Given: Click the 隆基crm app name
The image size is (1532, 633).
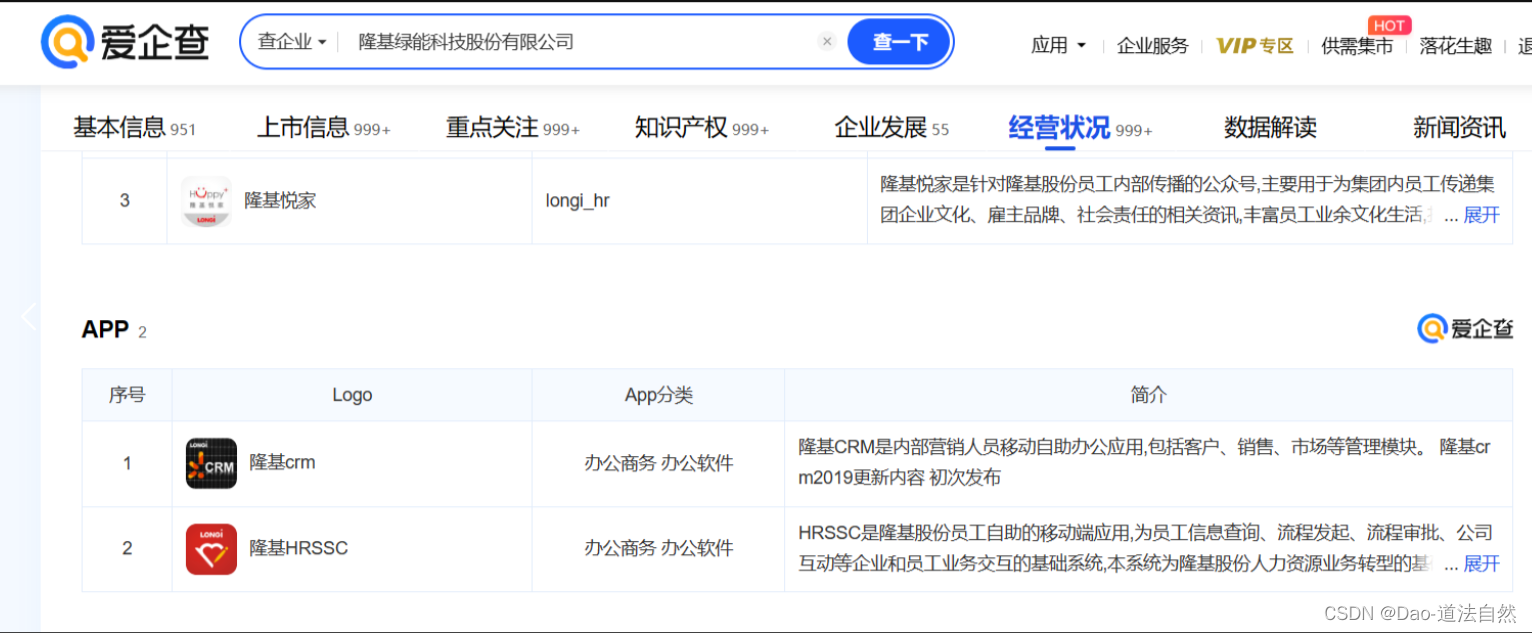Looking at the screenshot, I should pyautogui.click(x=283, y=463).
